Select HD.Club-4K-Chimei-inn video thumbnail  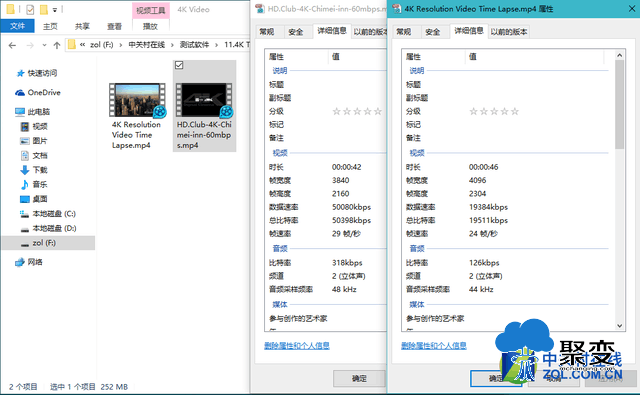[x=204, y=100]
